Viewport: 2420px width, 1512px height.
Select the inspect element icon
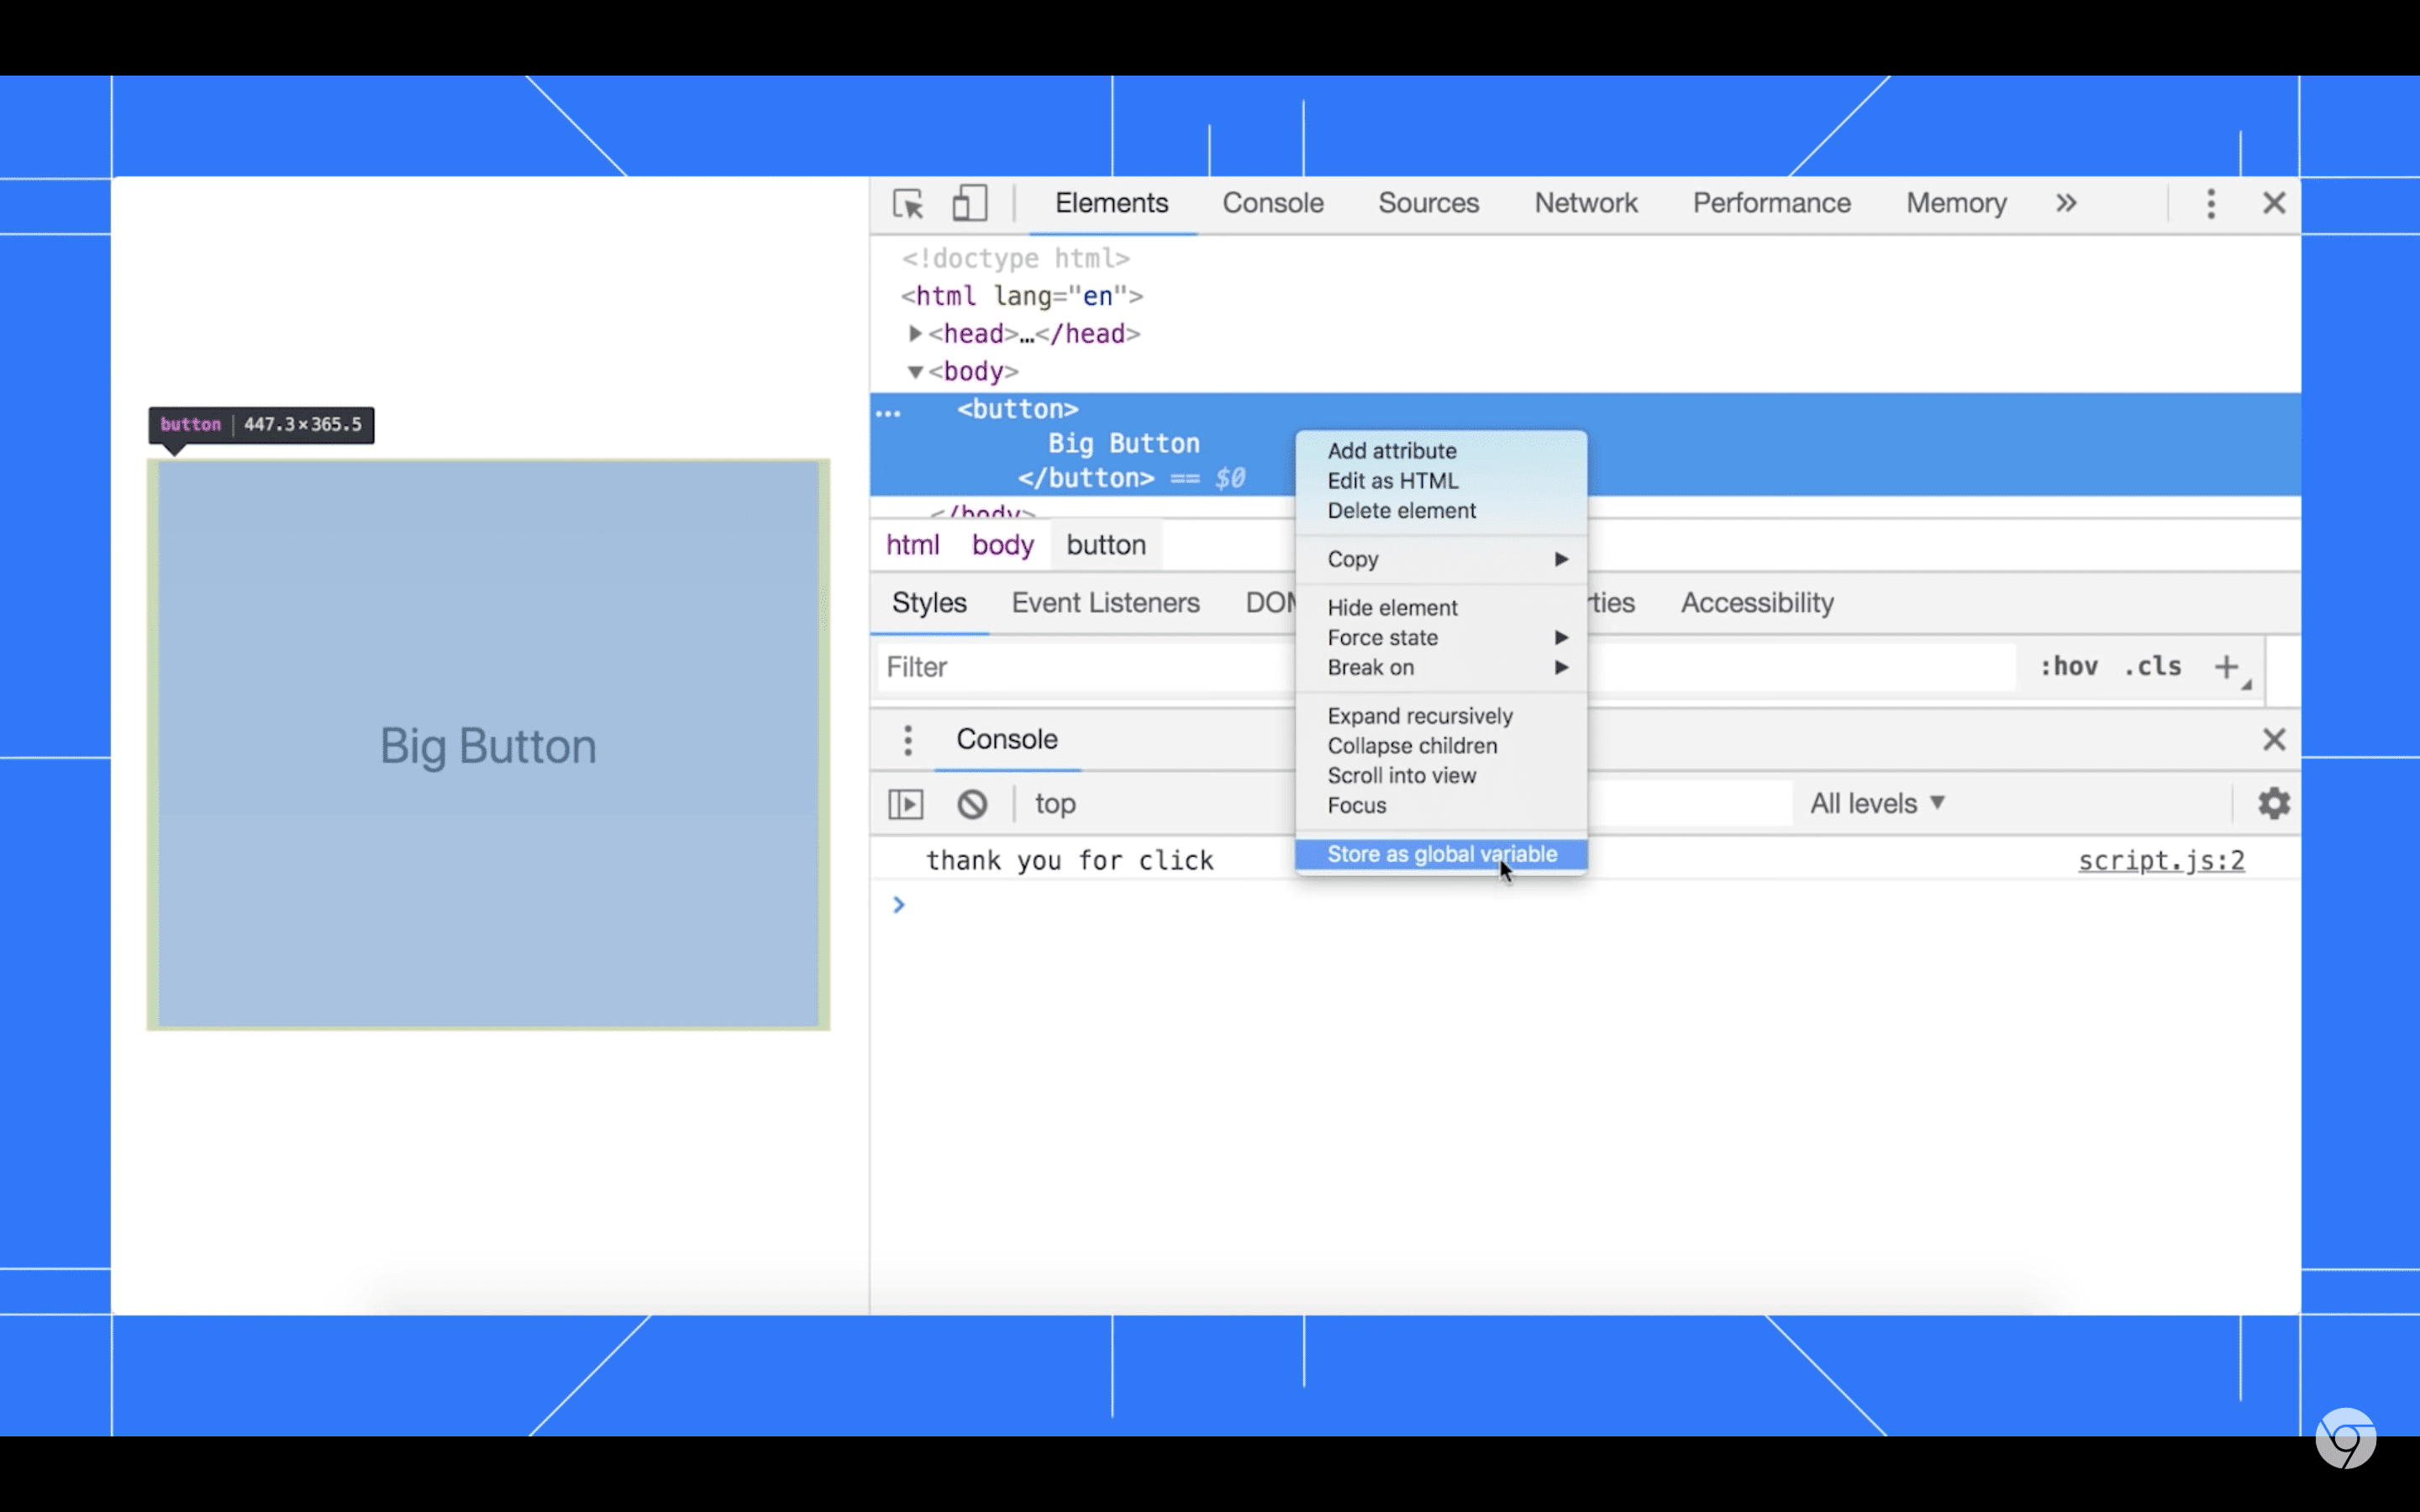907,204
